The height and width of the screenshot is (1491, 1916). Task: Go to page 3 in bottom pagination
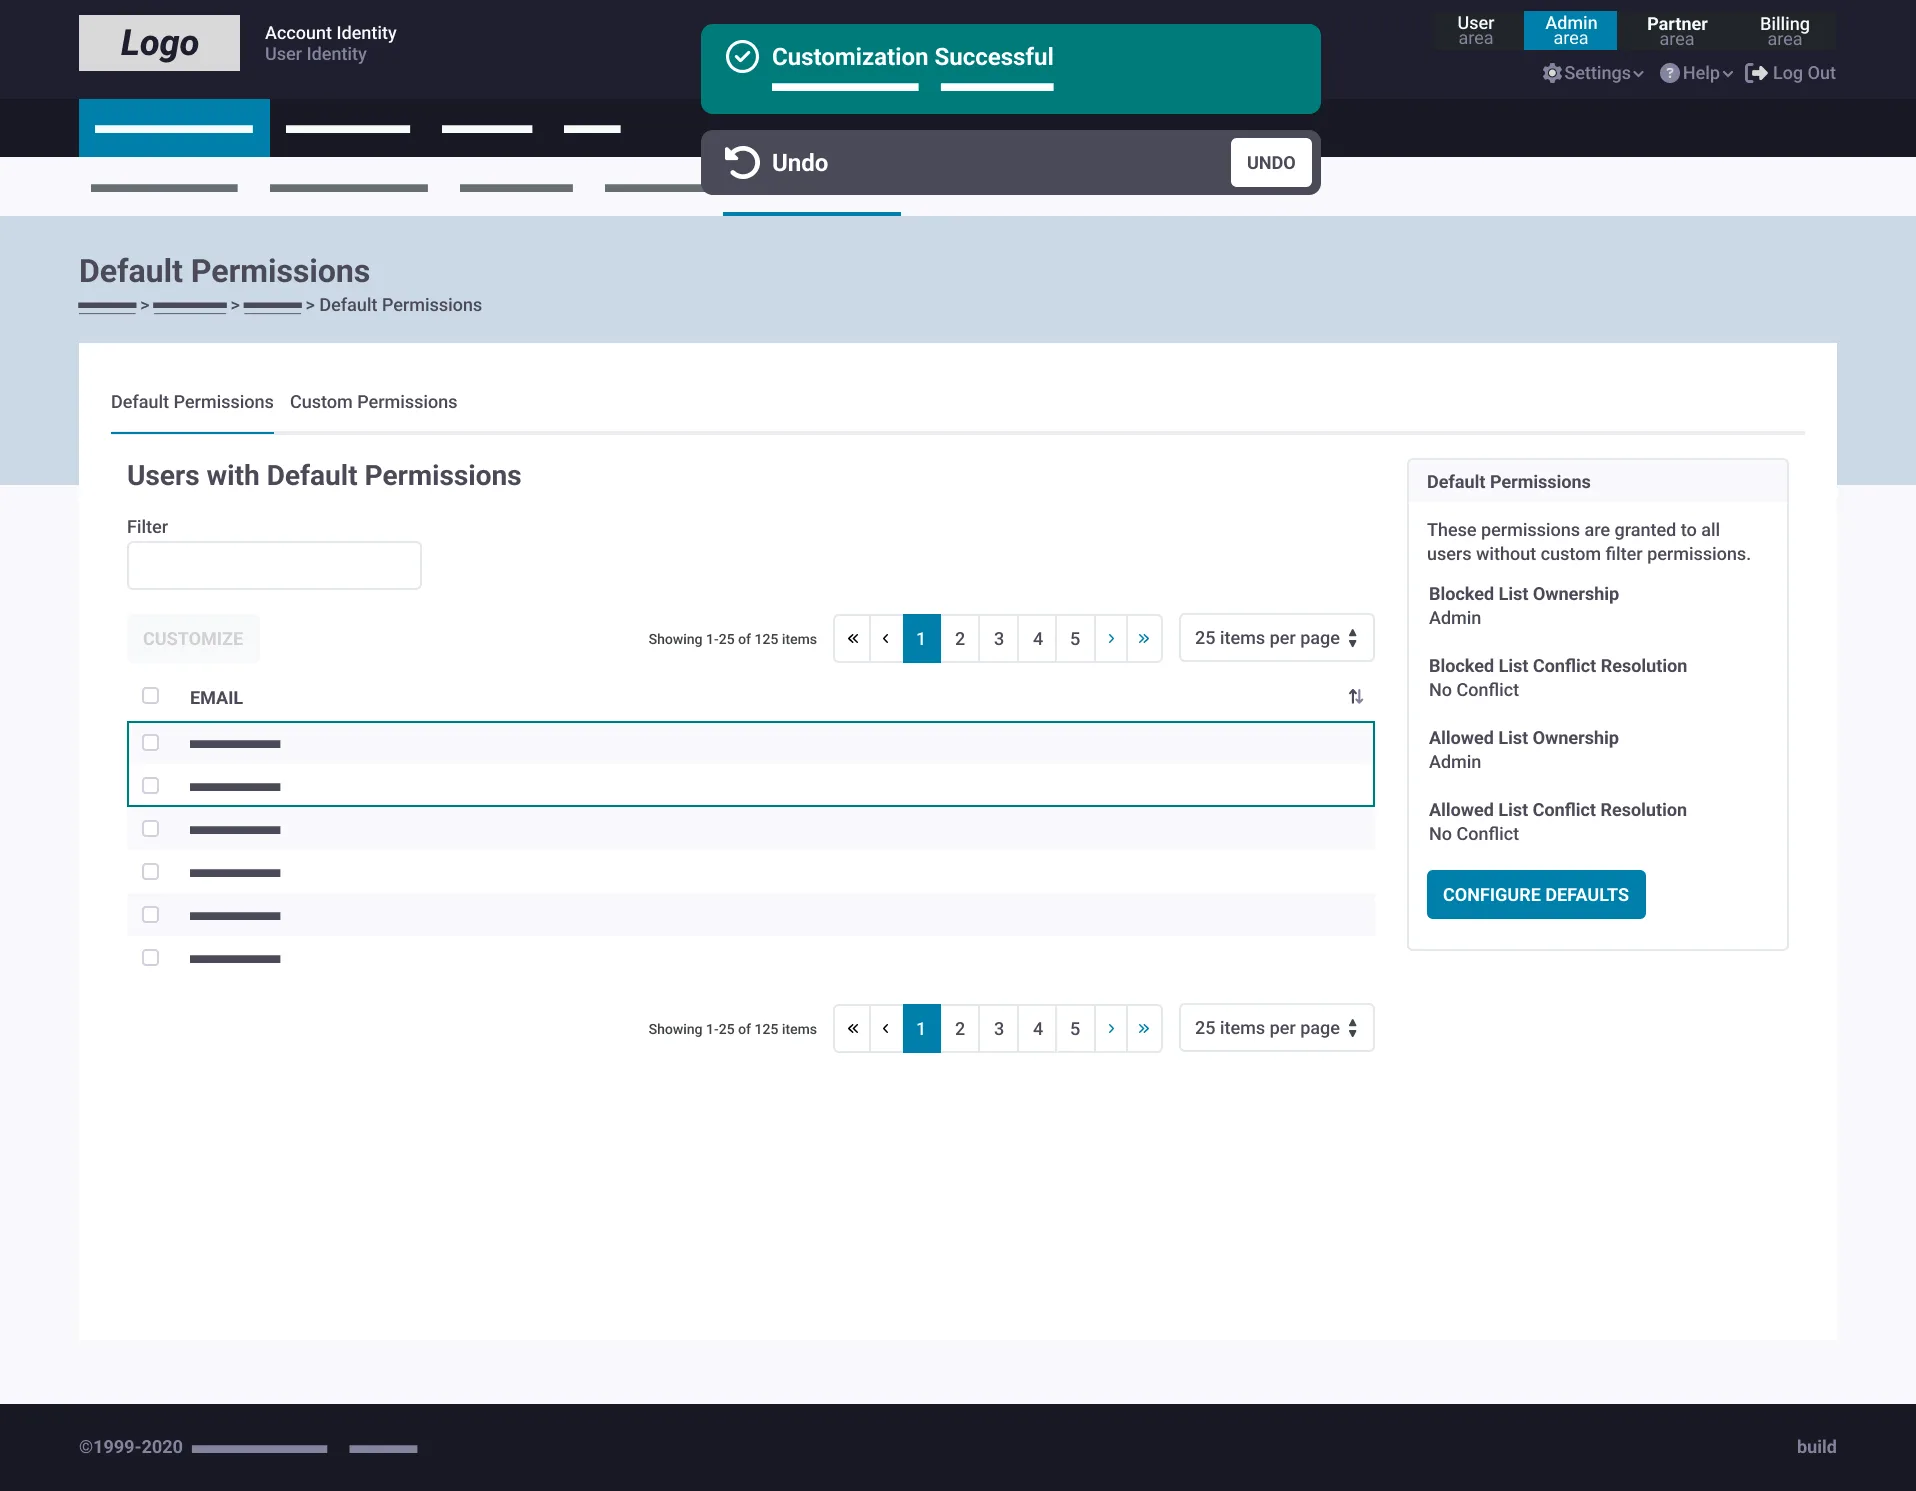[998, 1028]
